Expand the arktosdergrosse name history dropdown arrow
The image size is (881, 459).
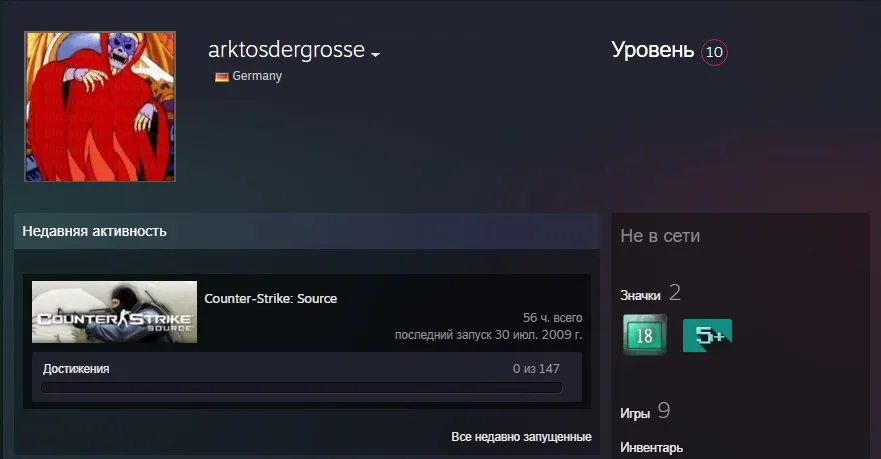pyautogui.click(x=375, y=54)
